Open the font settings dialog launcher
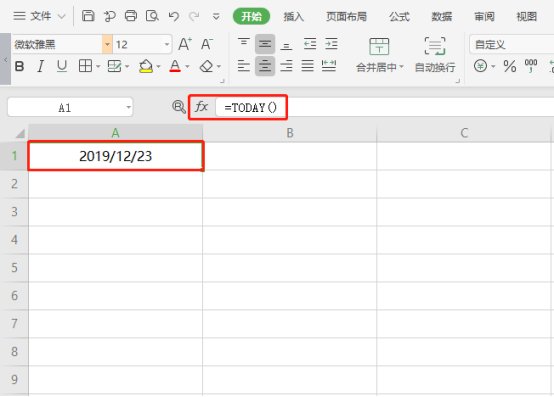Viewport: 554px width, 397px height. [x=222, y=81]
